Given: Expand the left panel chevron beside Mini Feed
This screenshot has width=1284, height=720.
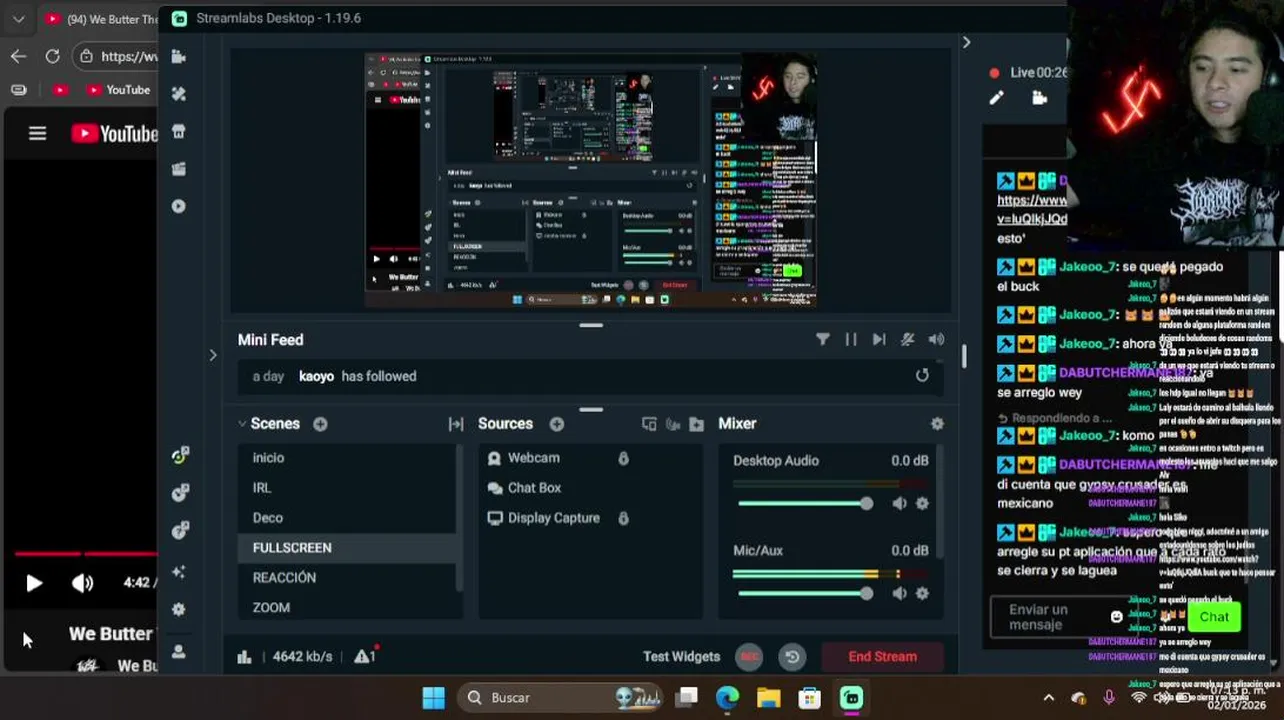Looking at the screenshot, I should click(212, 355).
